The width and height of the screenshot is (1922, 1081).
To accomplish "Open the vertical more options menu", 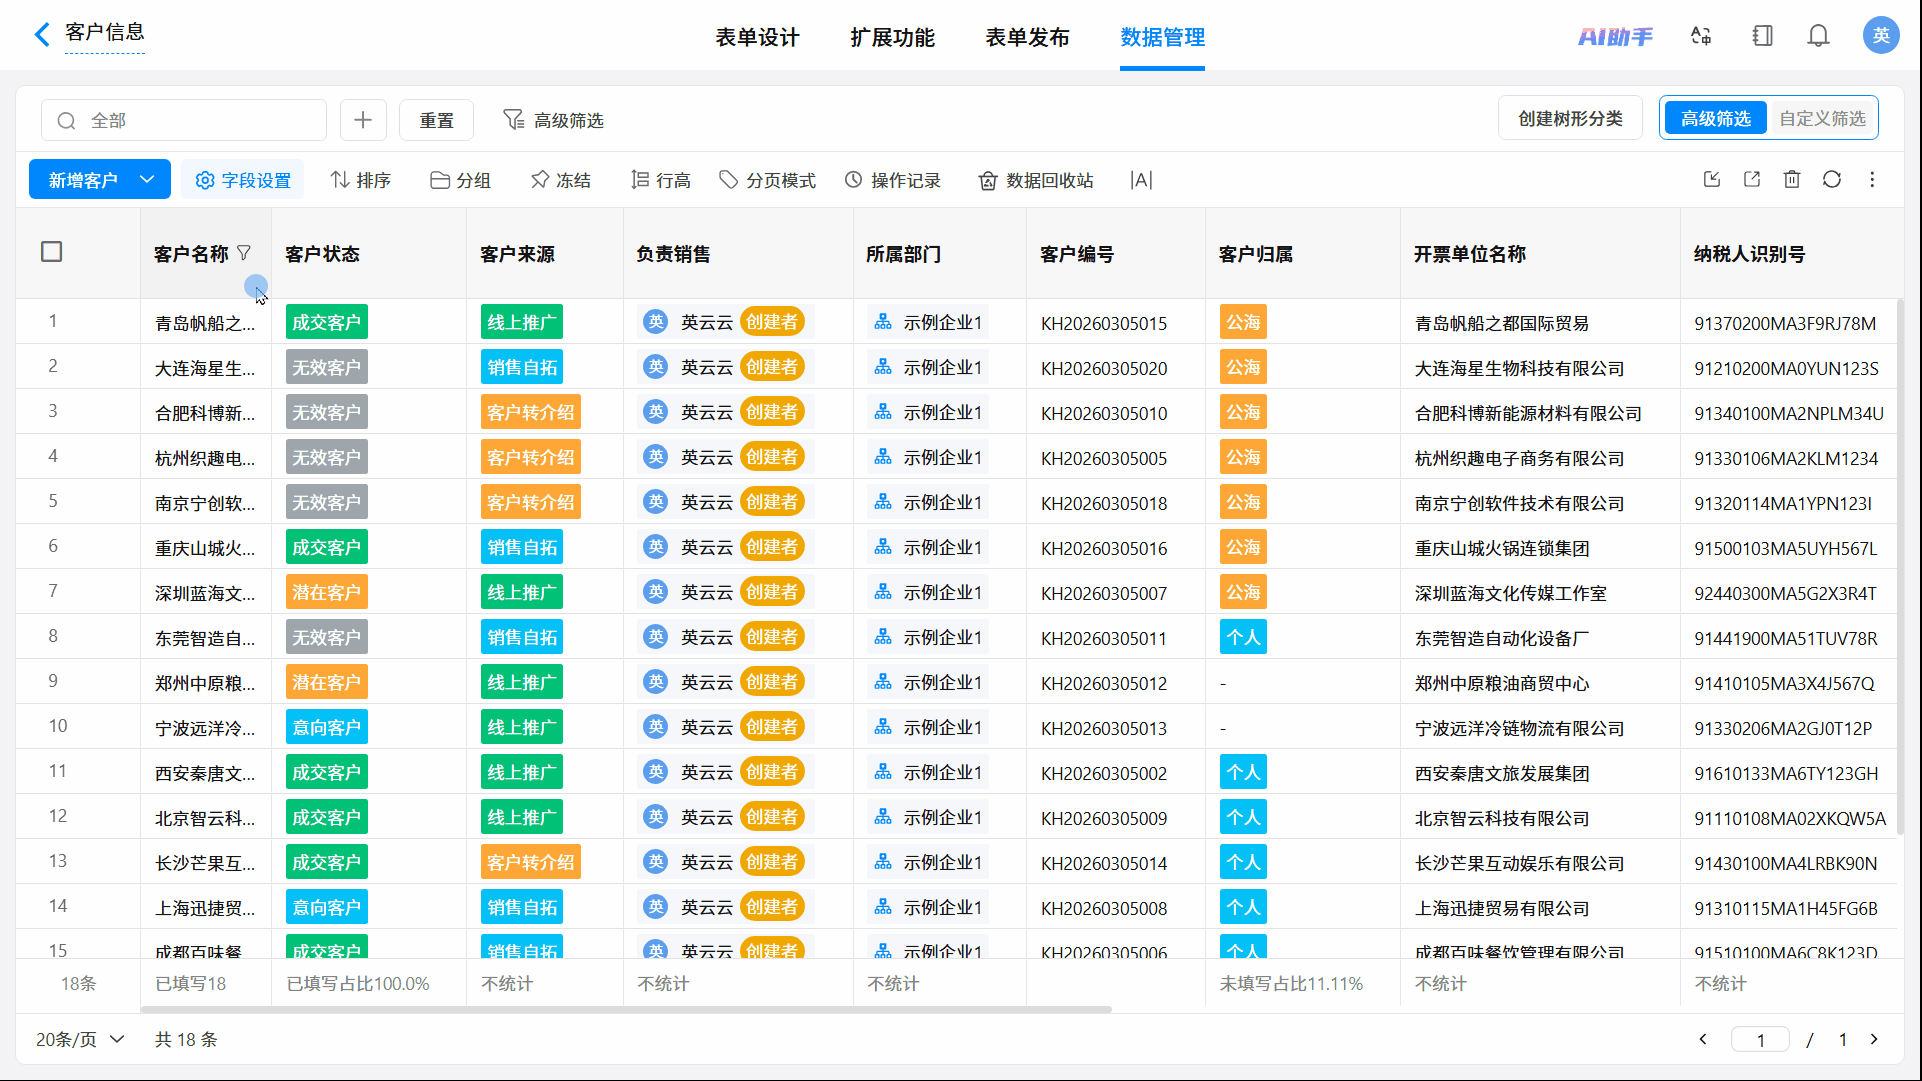I will pos(1872,179).
